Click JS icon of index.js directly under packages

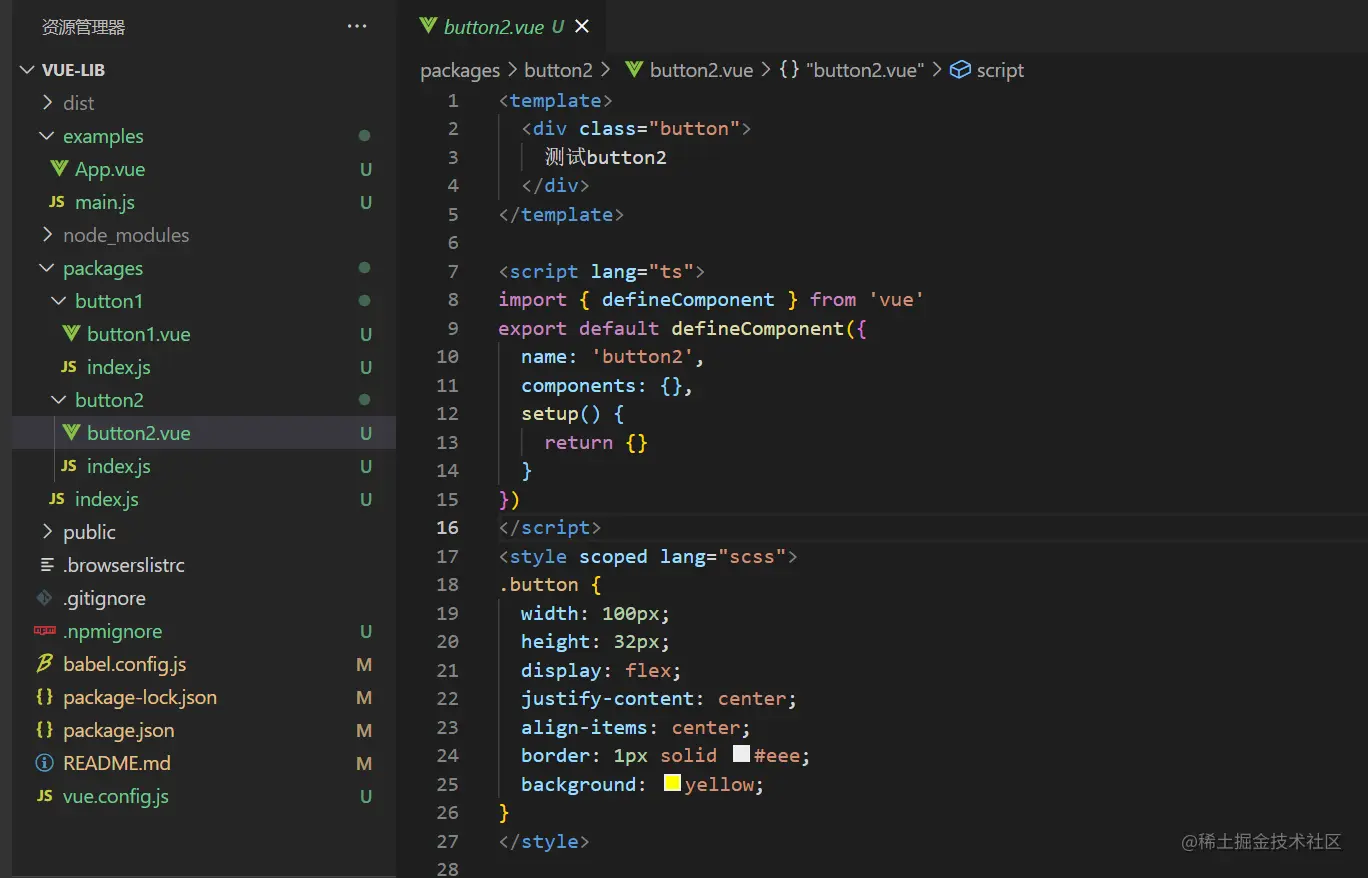click(x=57, y=499)
